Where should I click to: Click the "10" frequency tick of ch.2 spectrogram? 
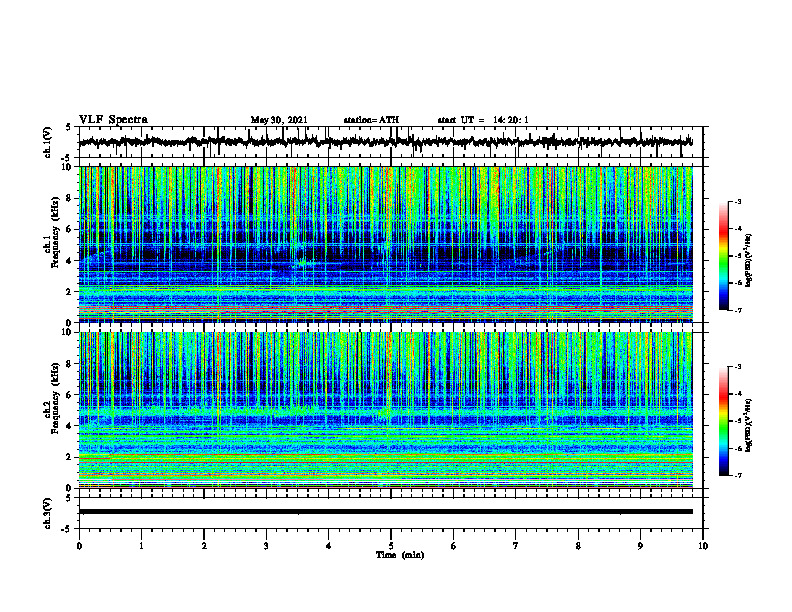pyautogui.click(x=69, y=332)
